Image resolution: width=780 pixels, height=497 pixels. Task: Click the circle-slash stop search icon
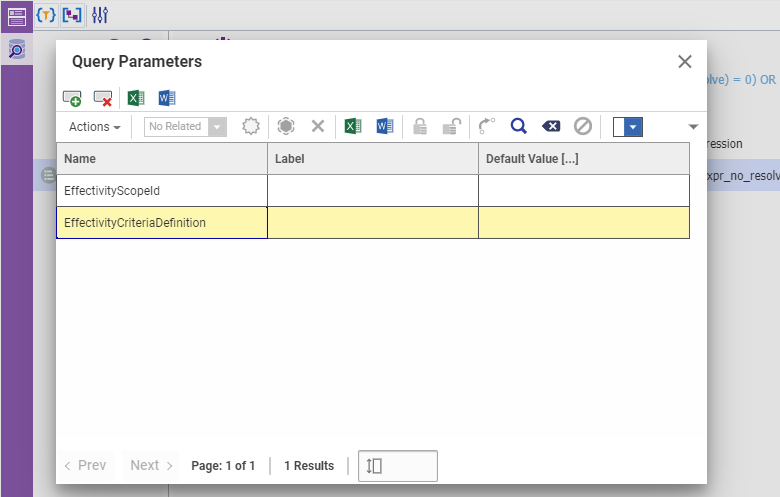tap(583, 126)
